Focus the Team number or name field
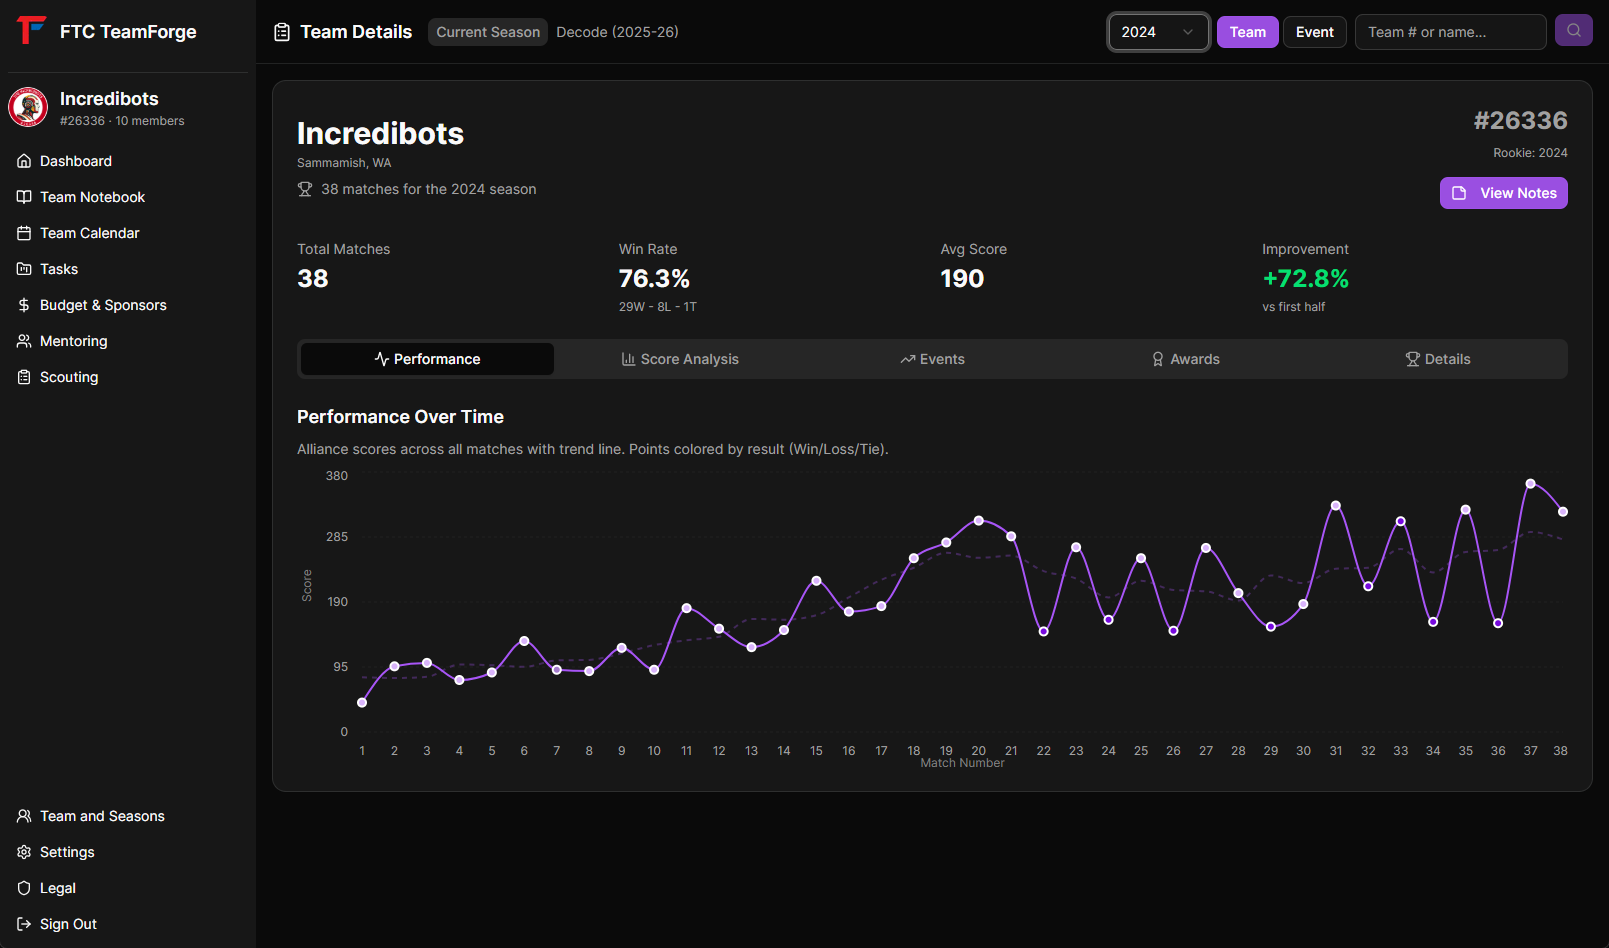This screenshot has height=948, width=1609. click(1449, 32)
